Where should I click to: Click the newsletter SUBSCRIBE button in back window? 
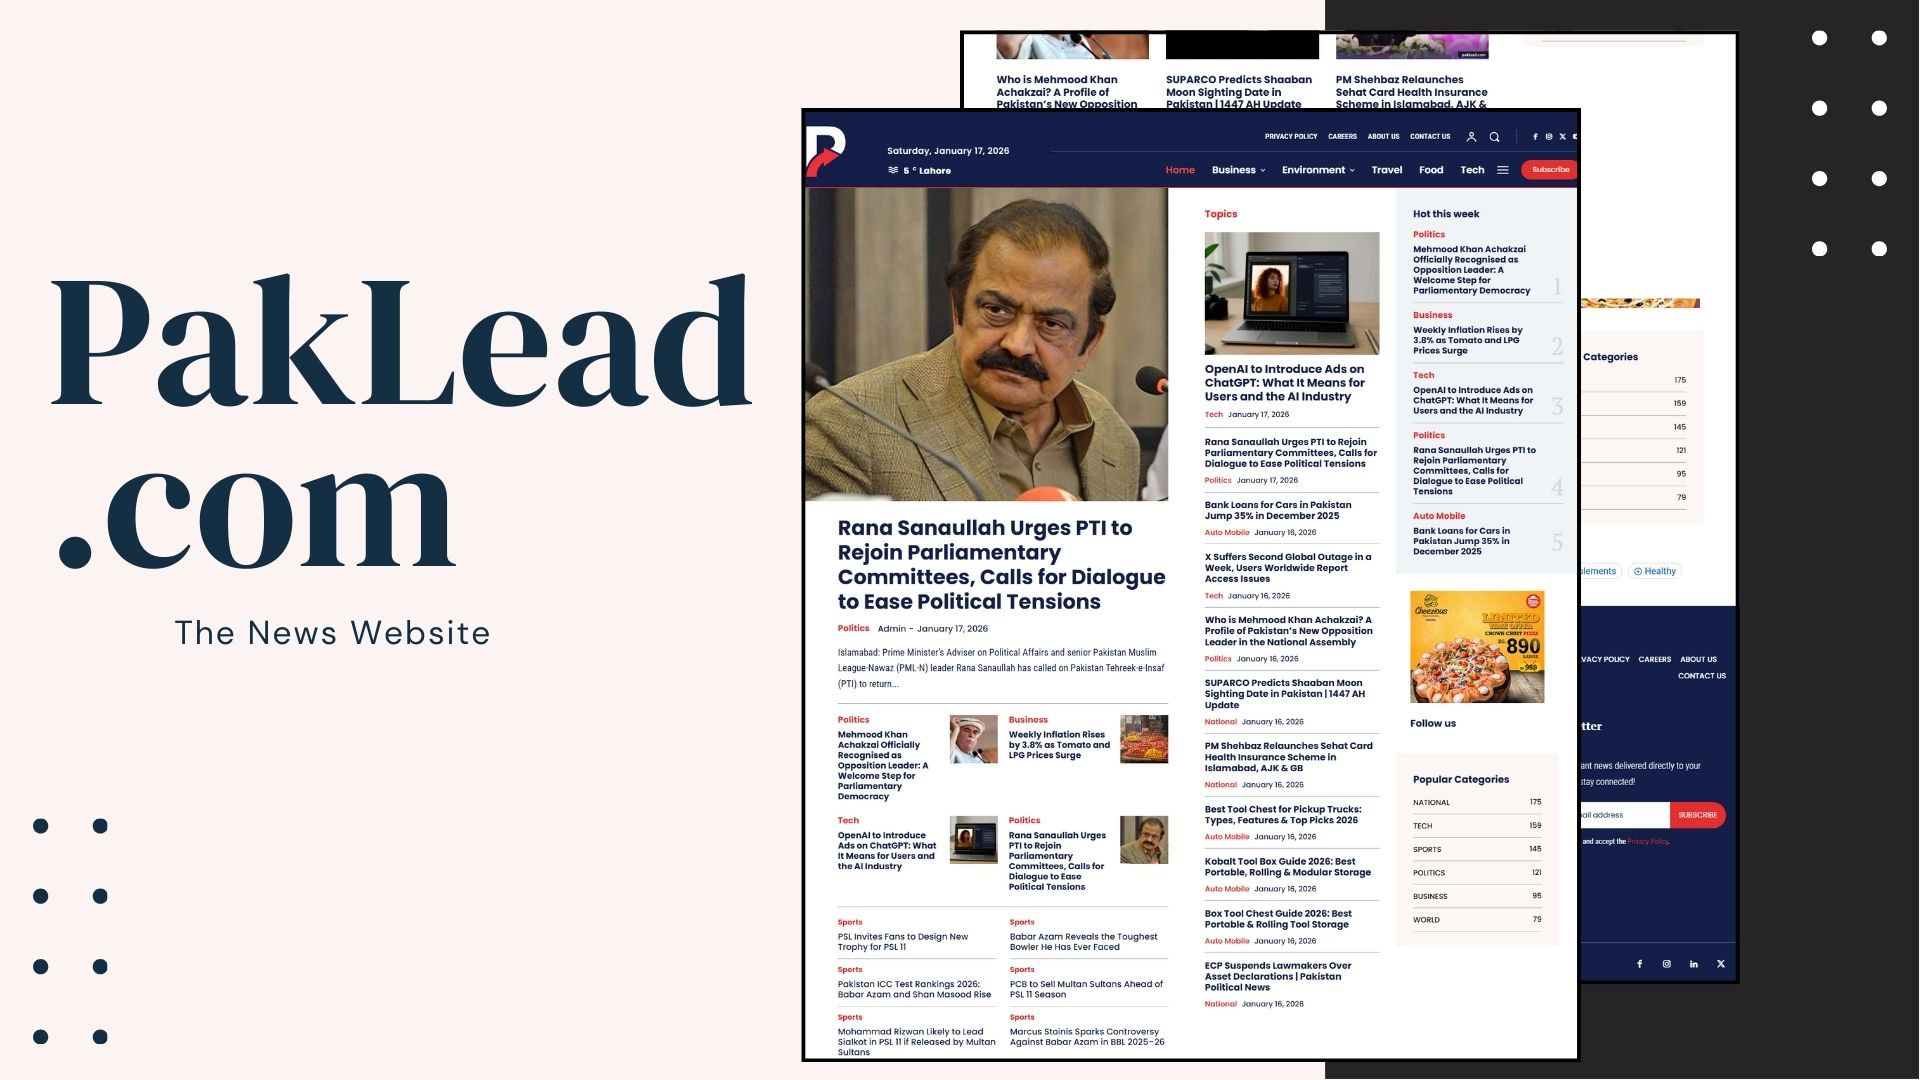click(x=1697, y=815)
